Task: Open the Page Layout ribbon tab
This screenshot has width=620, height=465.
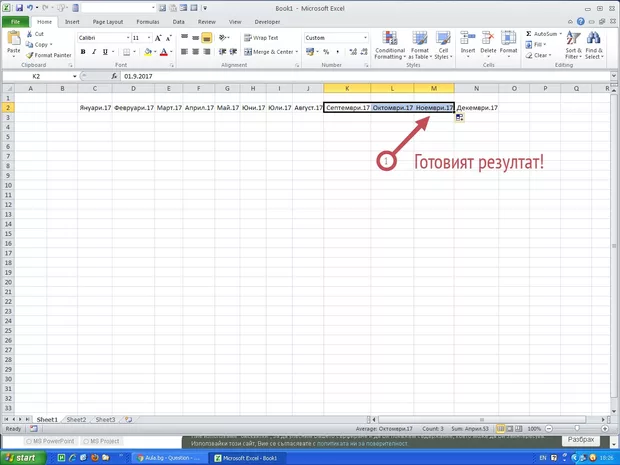Action: pos(107,21)
